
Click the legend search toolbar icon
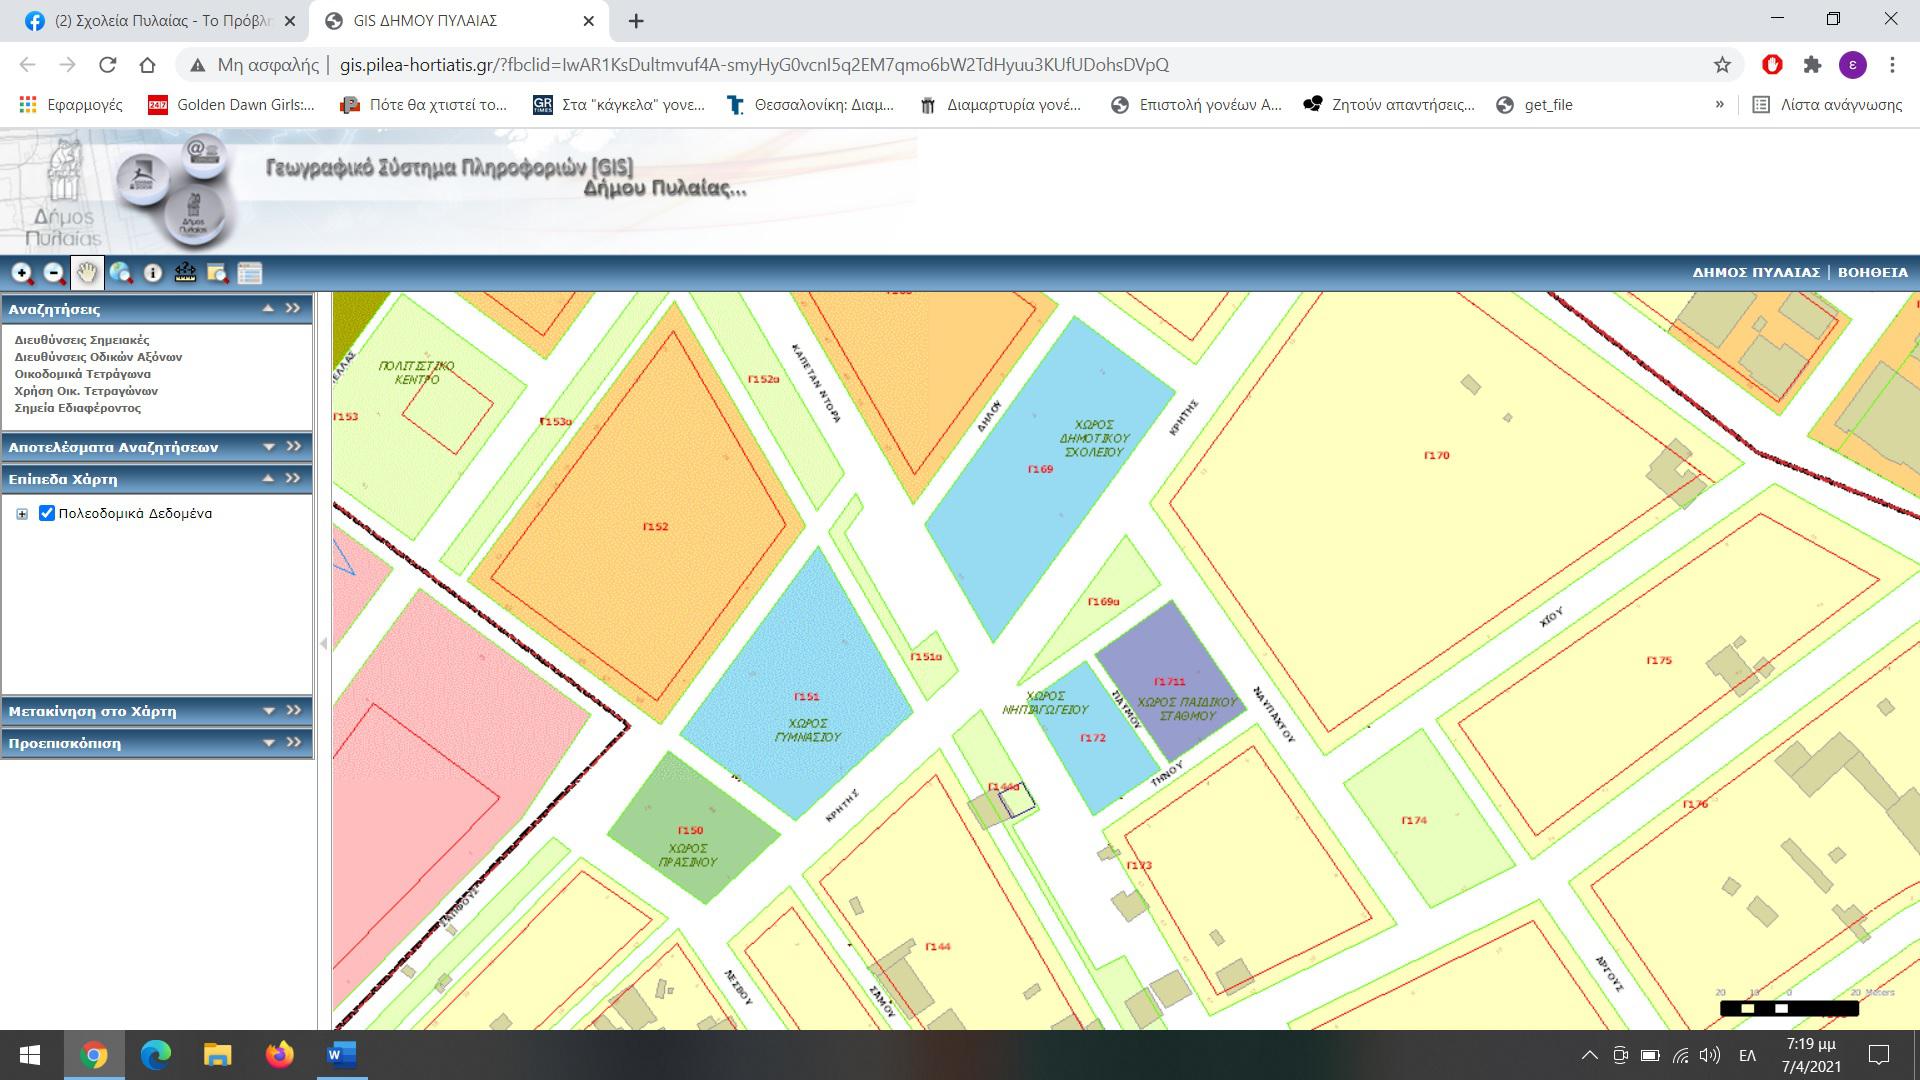tap(217, 273)
